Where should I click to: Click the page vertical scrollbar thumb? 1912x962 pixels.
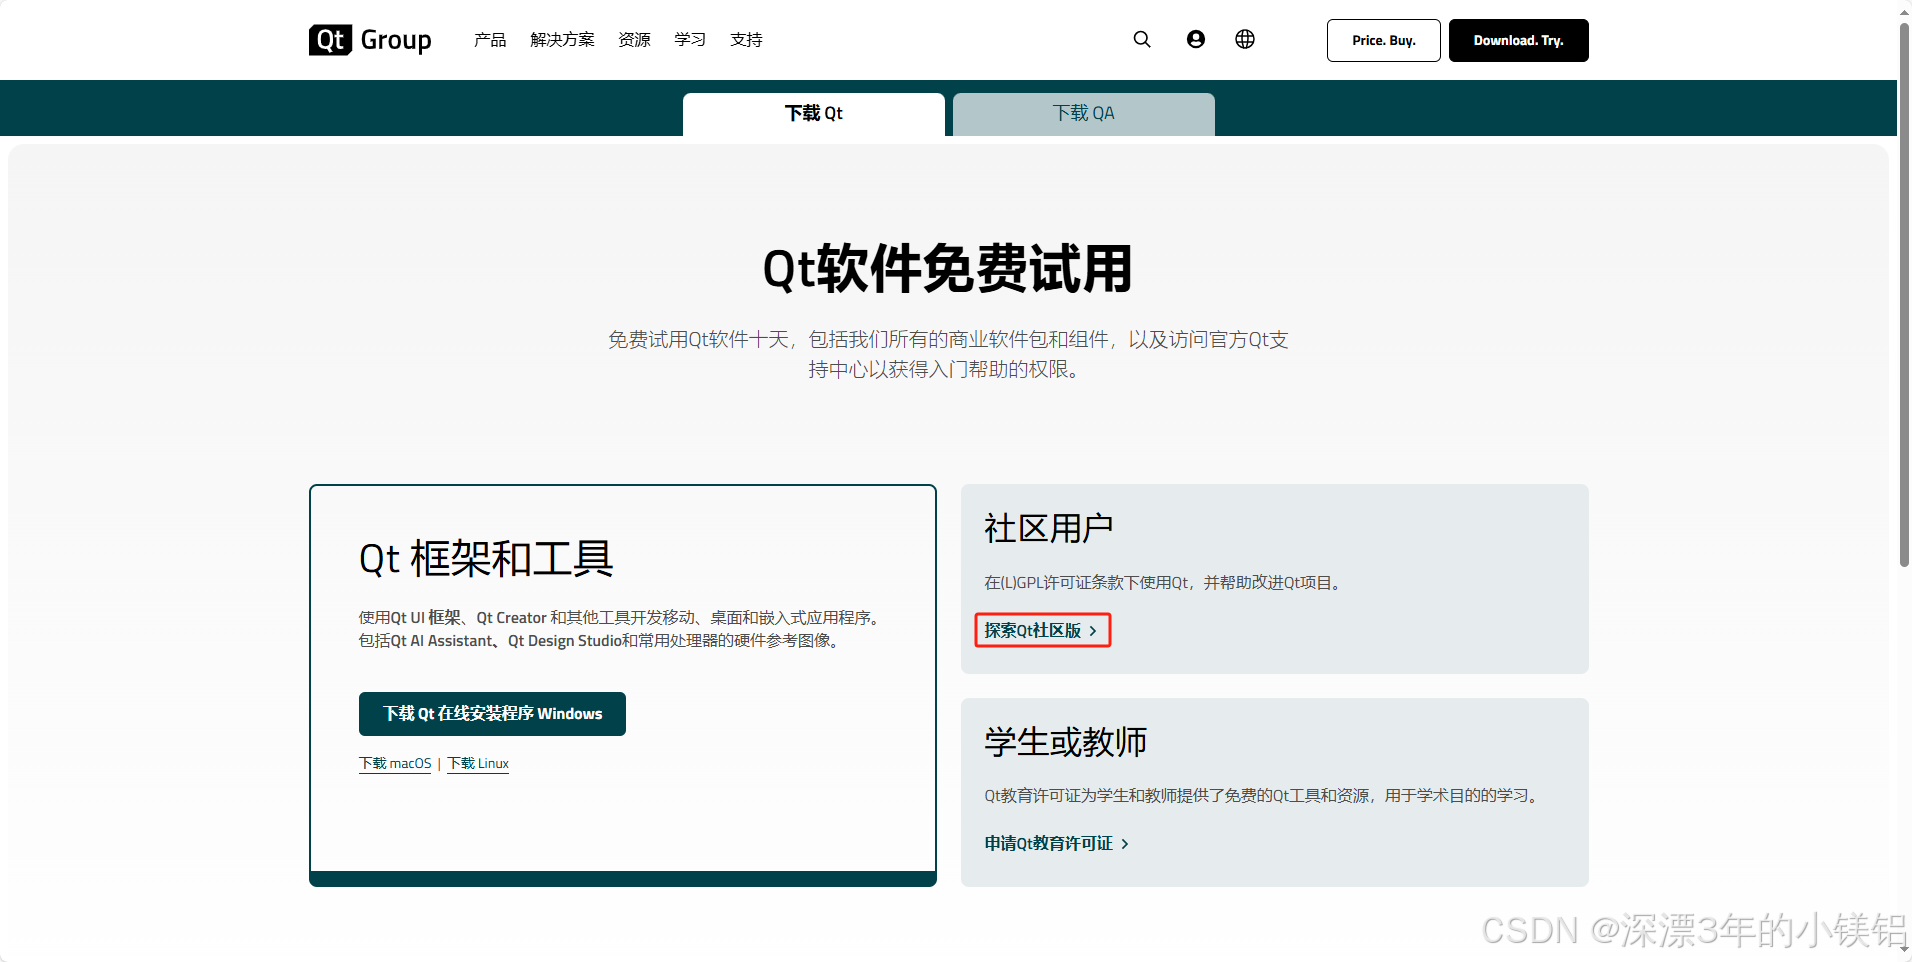[1904, 295]
